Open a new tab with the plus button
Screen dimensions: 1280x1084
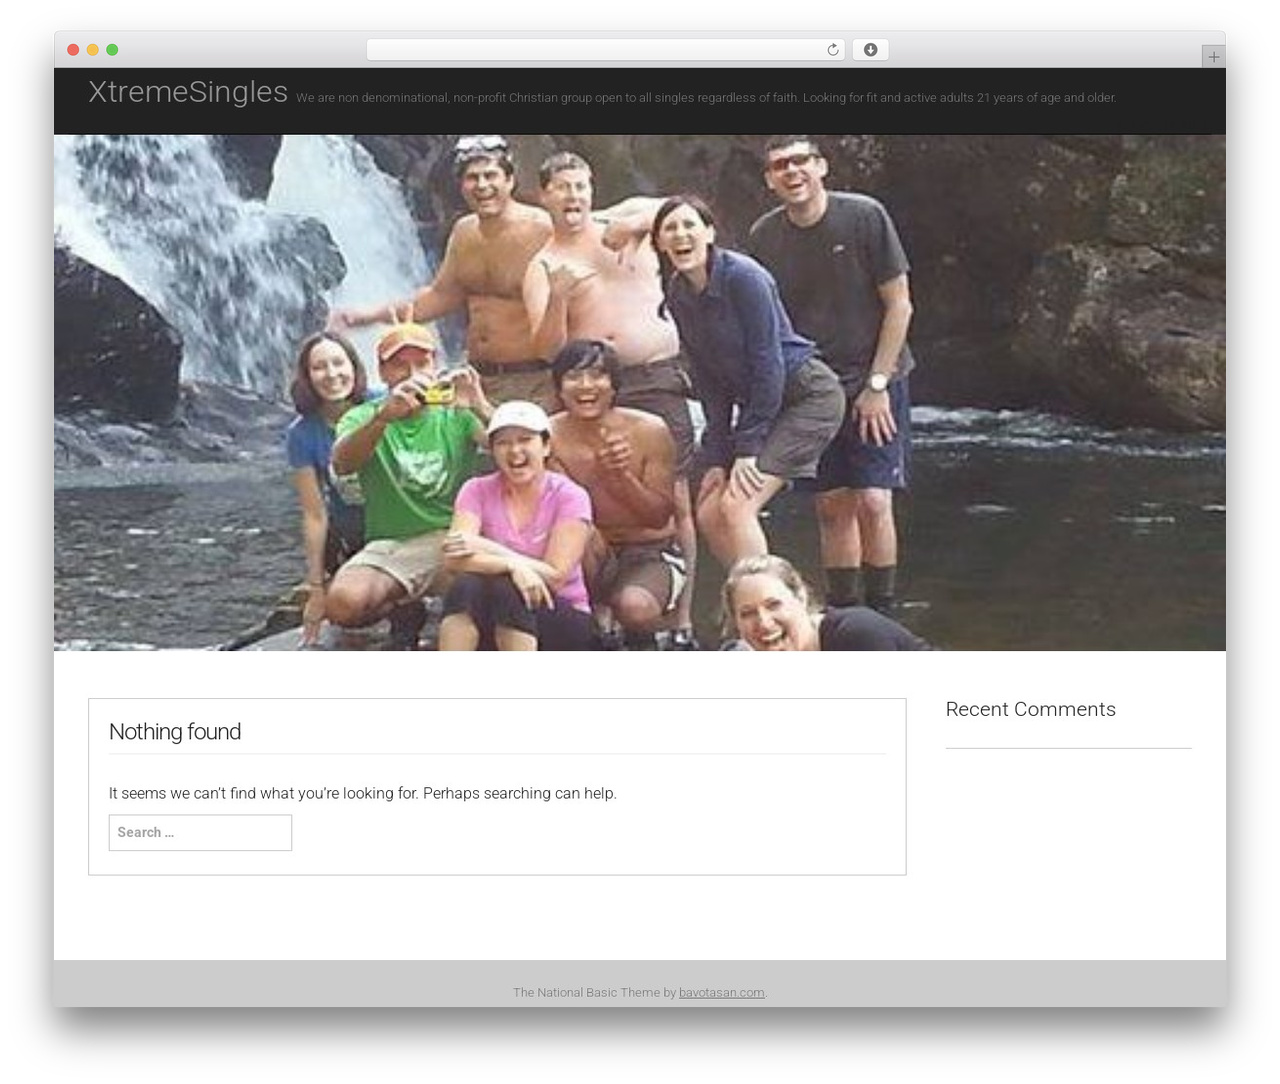pyautogui.click(x=1213, y=57)
